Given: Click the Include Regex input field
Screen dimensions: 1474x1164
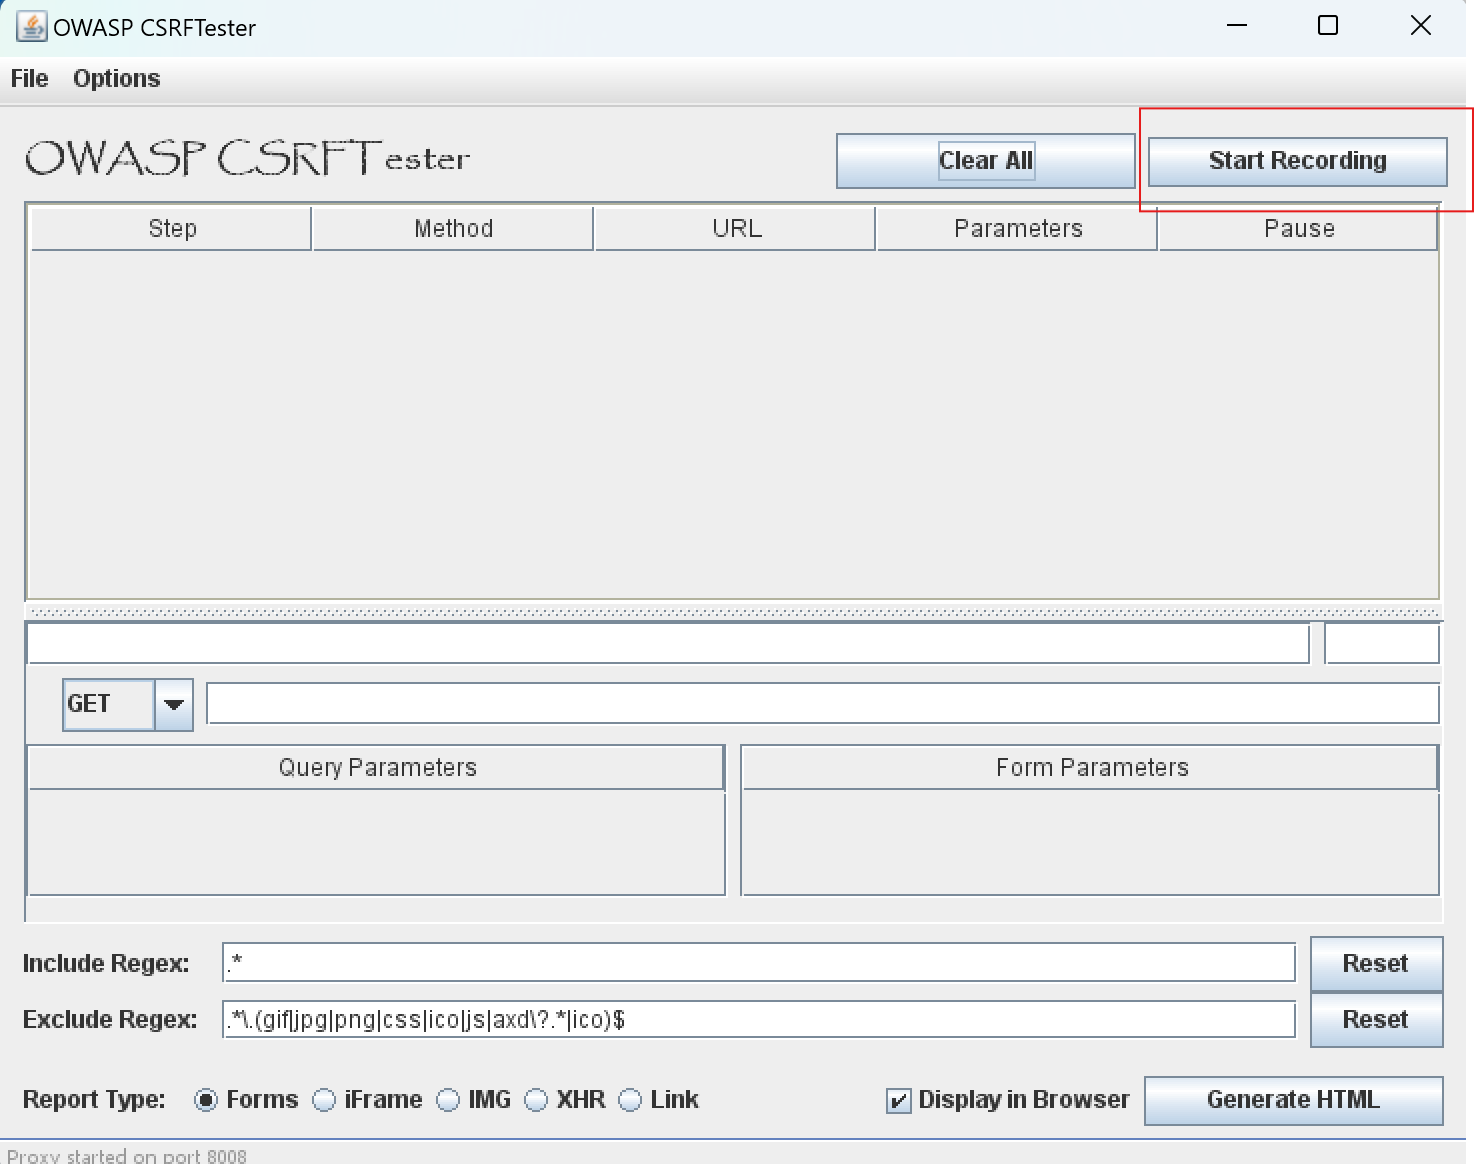Looking at the screenshot, I should click(x=759, y=963).
